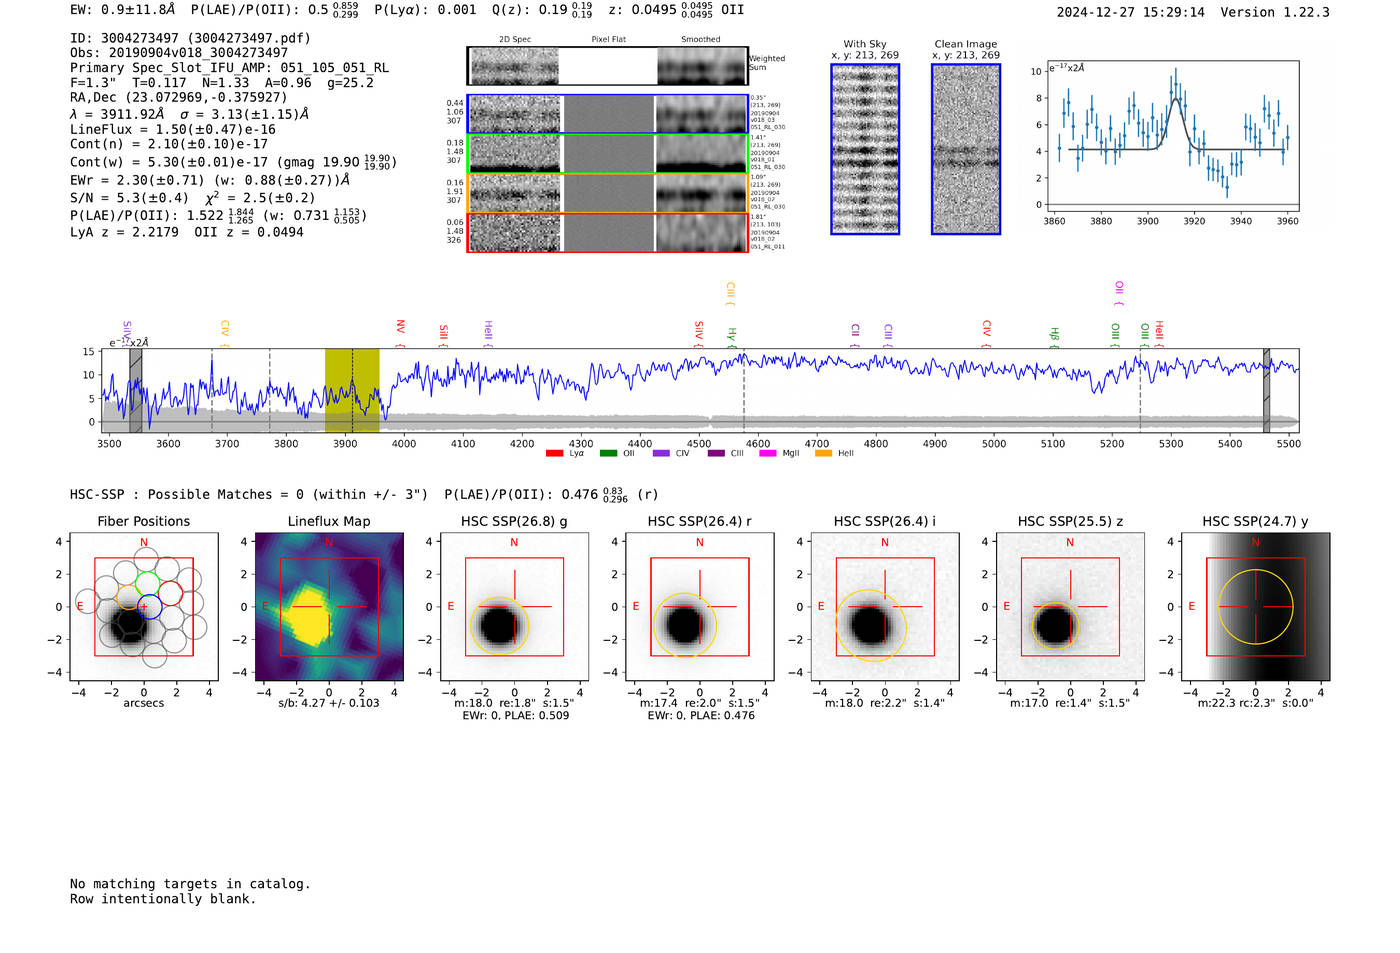This screenshot has width=1400, height=953.
Task: Click the arcsecs axis label
Action: (144, 703)
